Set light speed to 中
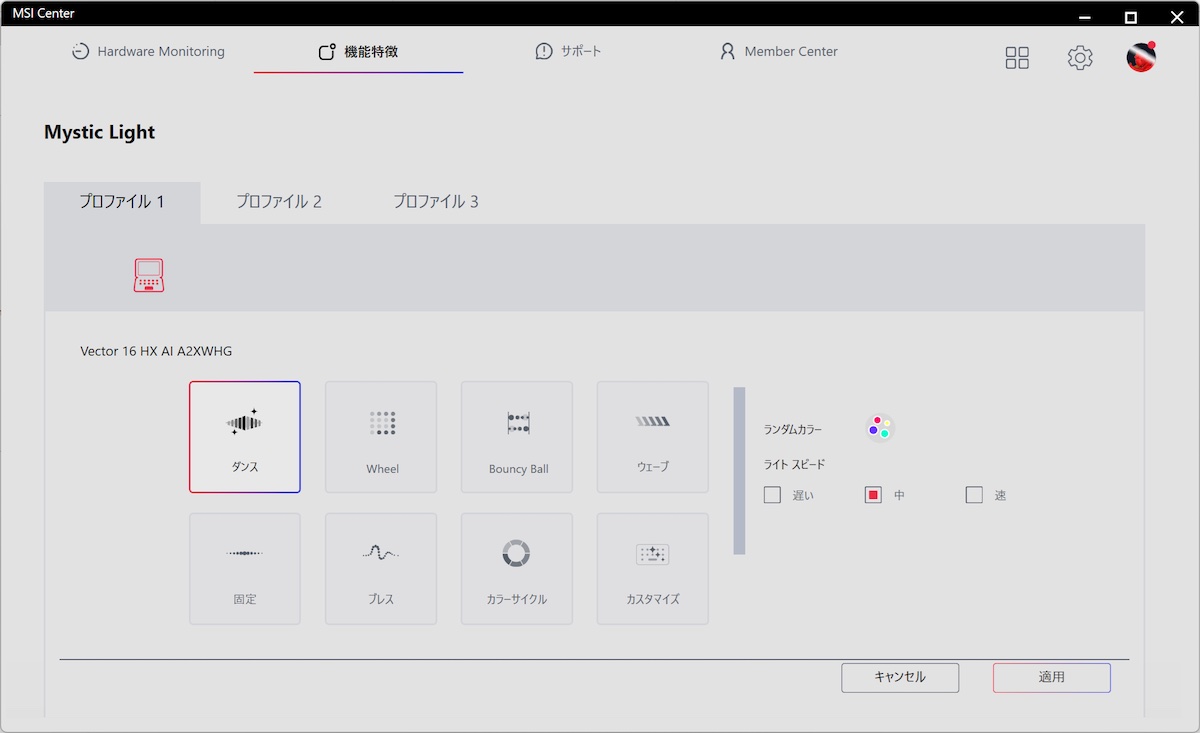Image resolution: width=1200 pixels, height=733 pixels. coord(873,495)
